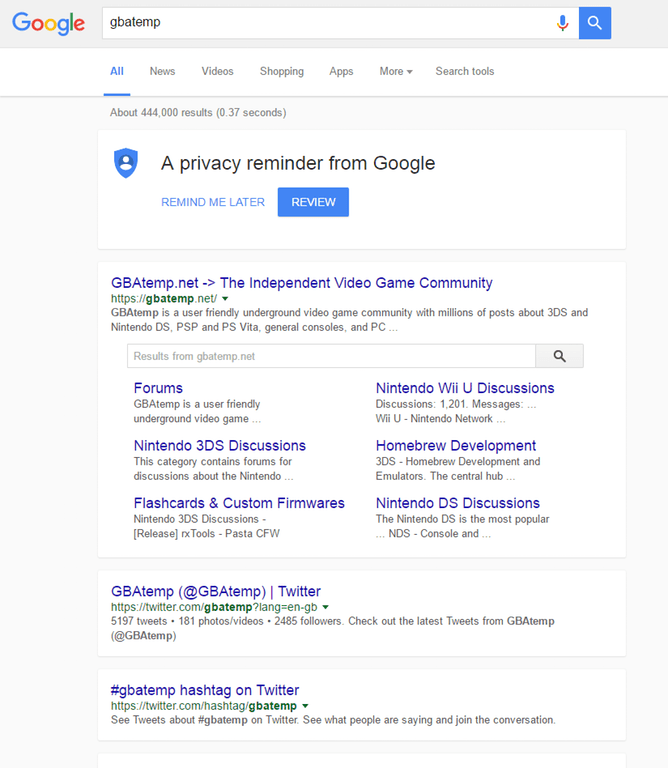Click the Google logo

tap(48, 23)
